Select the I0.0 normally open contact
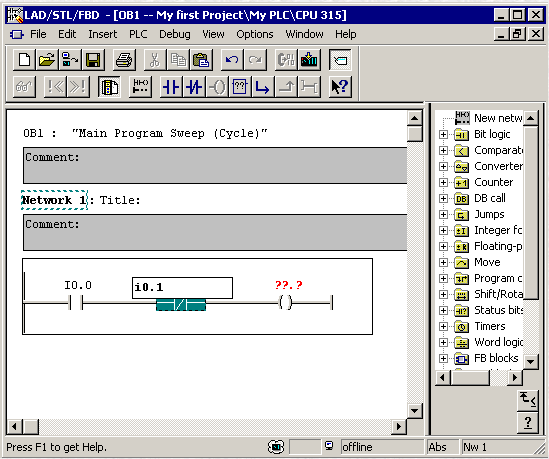This screenshot has width=549, height=459. 76,302
